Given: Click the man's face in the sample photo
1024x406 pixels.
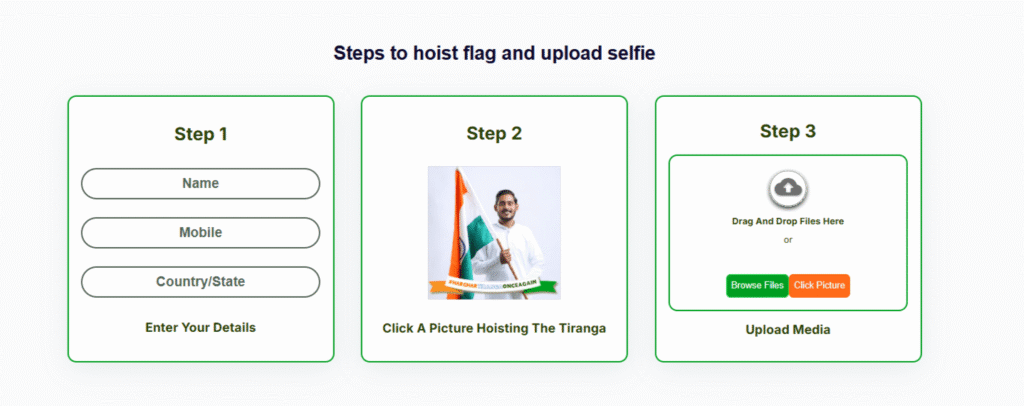Looking at the screenshot, I should (x=505, y=204).
